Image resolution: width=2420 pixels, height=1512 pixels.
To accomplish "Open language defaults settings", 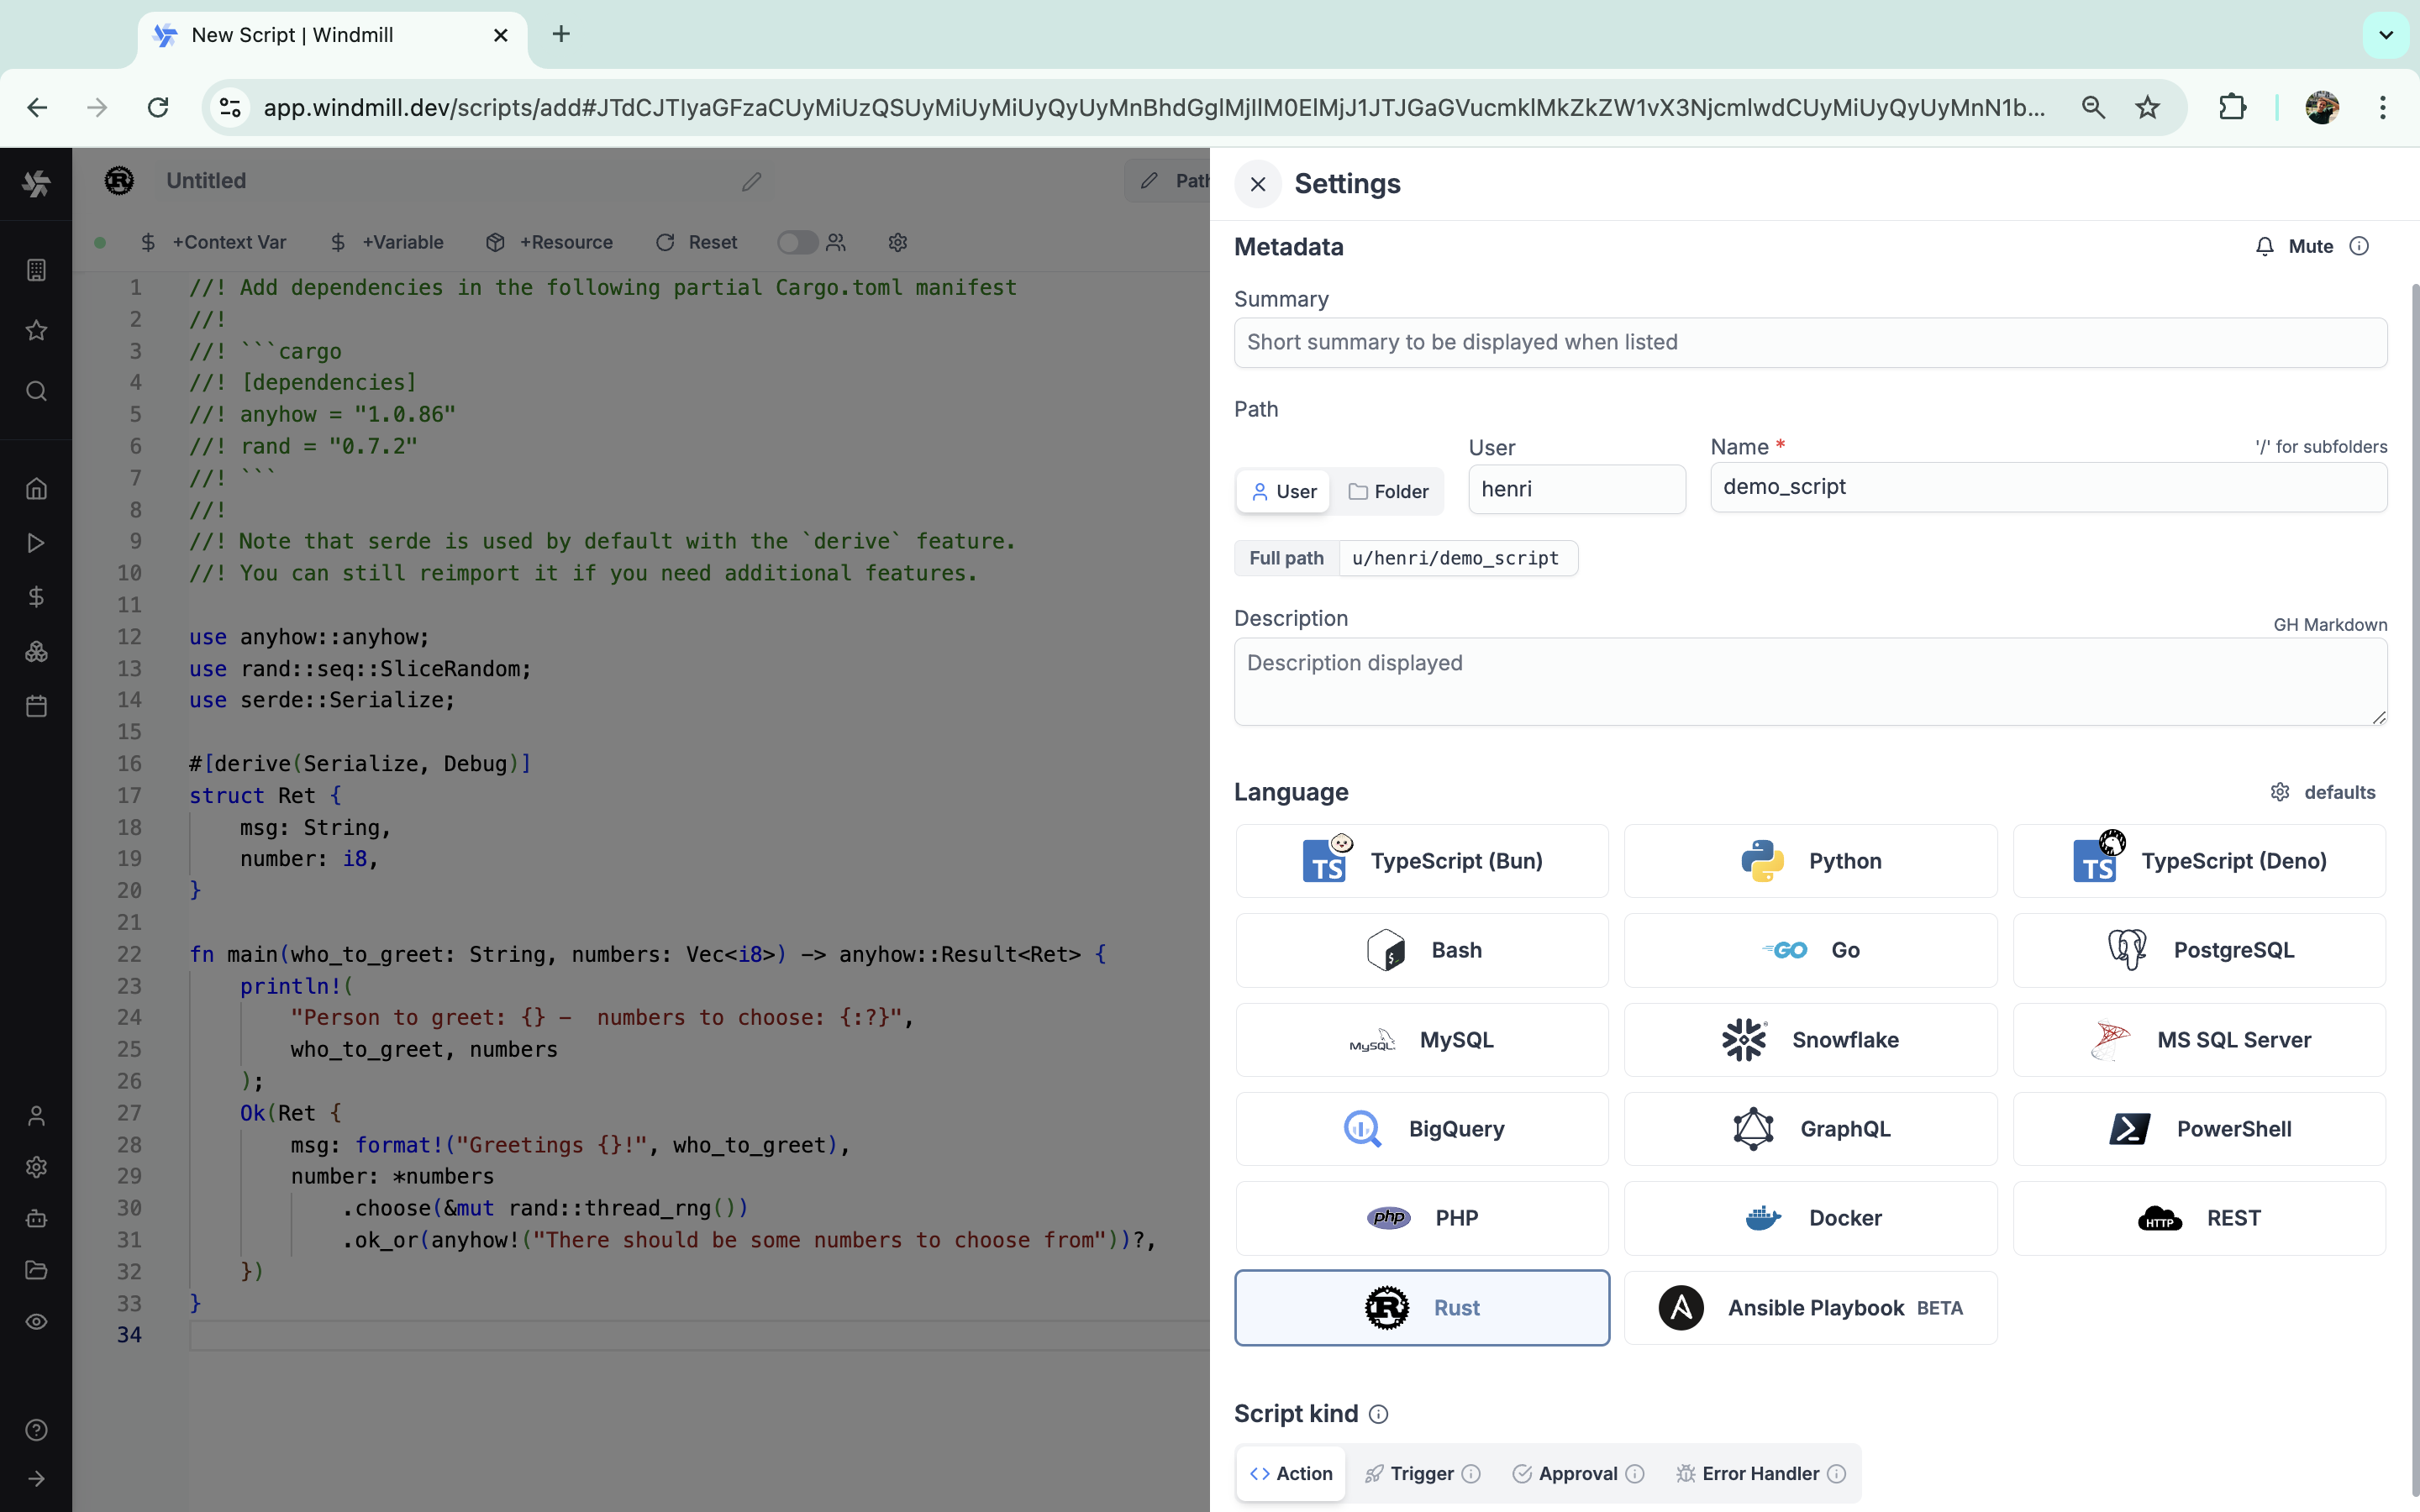I will 2322,792.
